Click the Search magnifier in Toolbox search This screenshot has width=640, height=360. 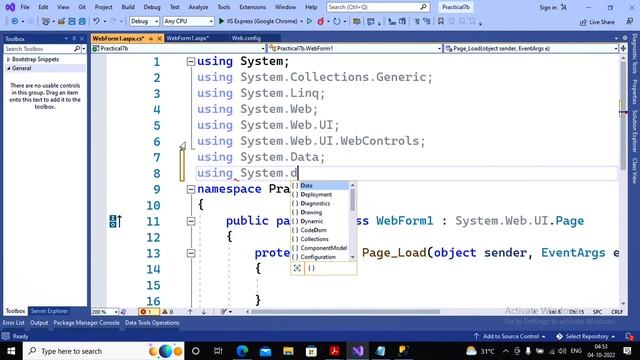[77, 49]
